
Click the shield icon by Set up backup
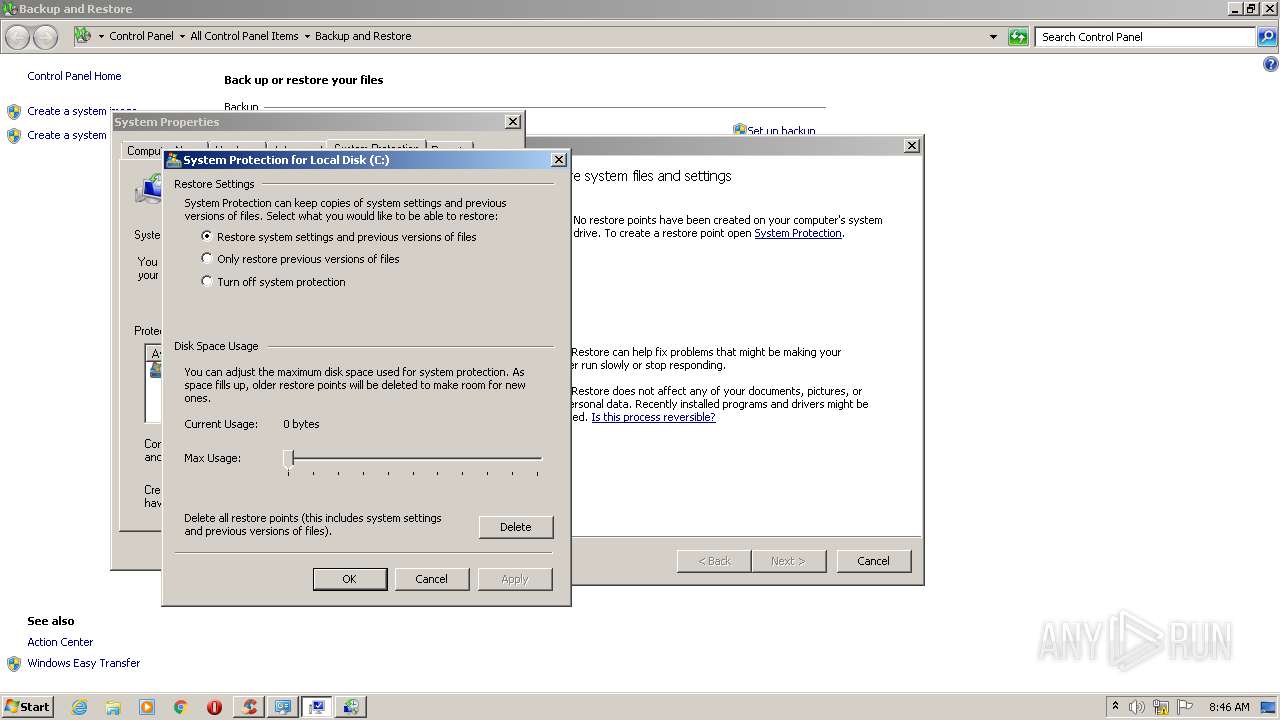point(740,130)
